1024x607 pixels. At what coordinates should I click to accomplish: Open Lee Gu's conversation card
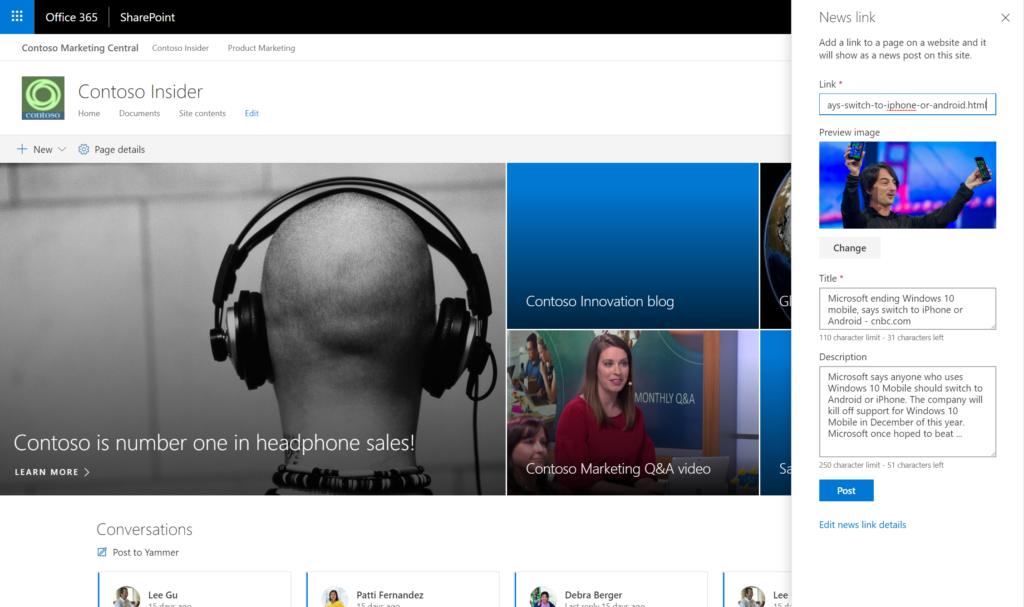coord(195,589)
